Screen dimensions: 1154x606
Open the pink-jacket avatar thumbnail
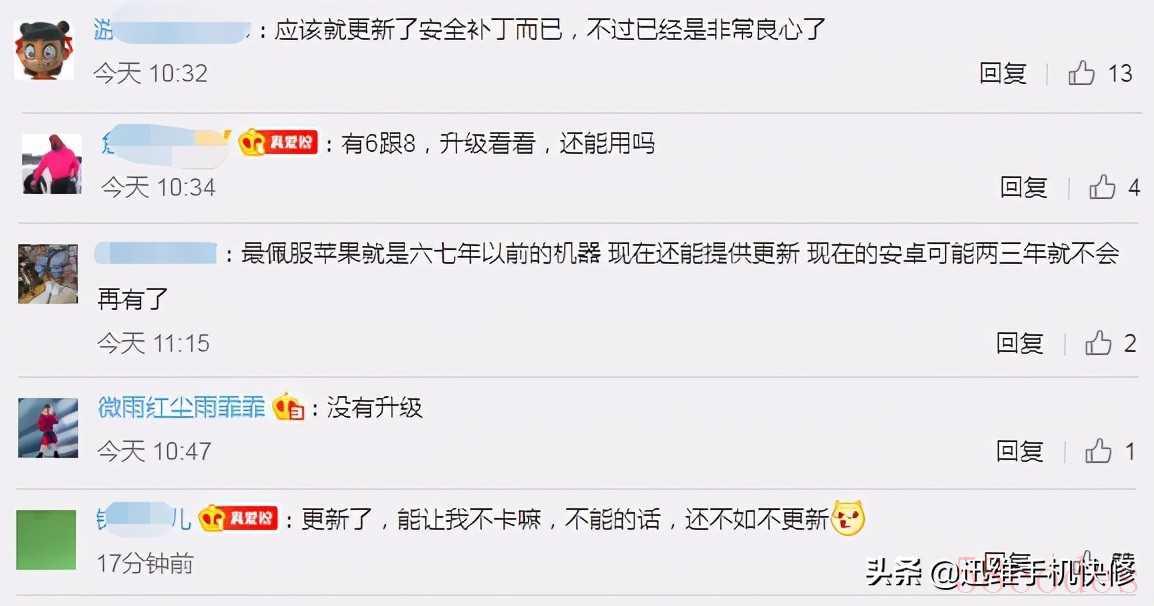tap(52, 164)
